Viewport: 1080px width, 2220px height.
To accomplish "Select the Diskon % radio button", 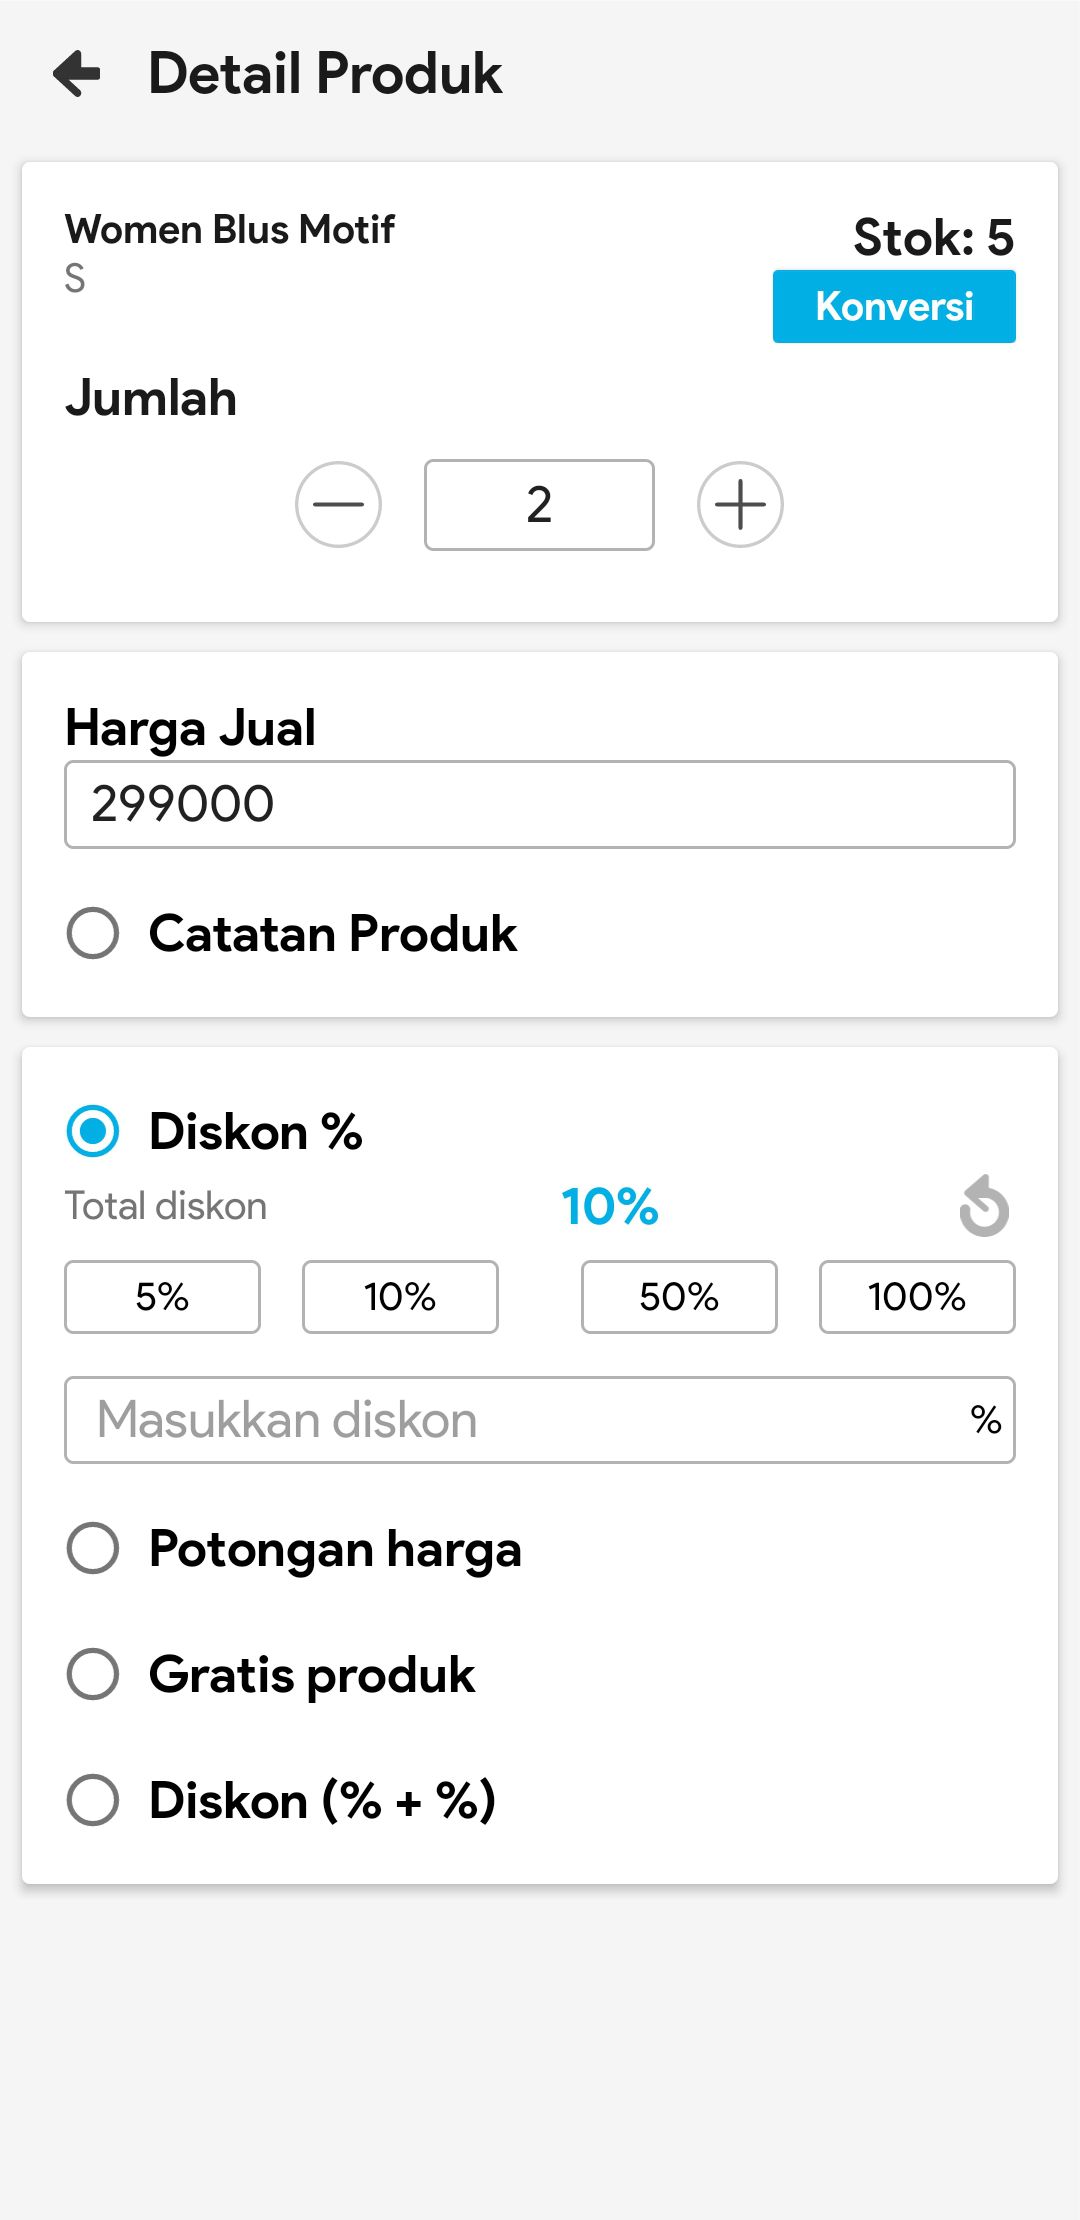I will click(x=93, y=1131).
